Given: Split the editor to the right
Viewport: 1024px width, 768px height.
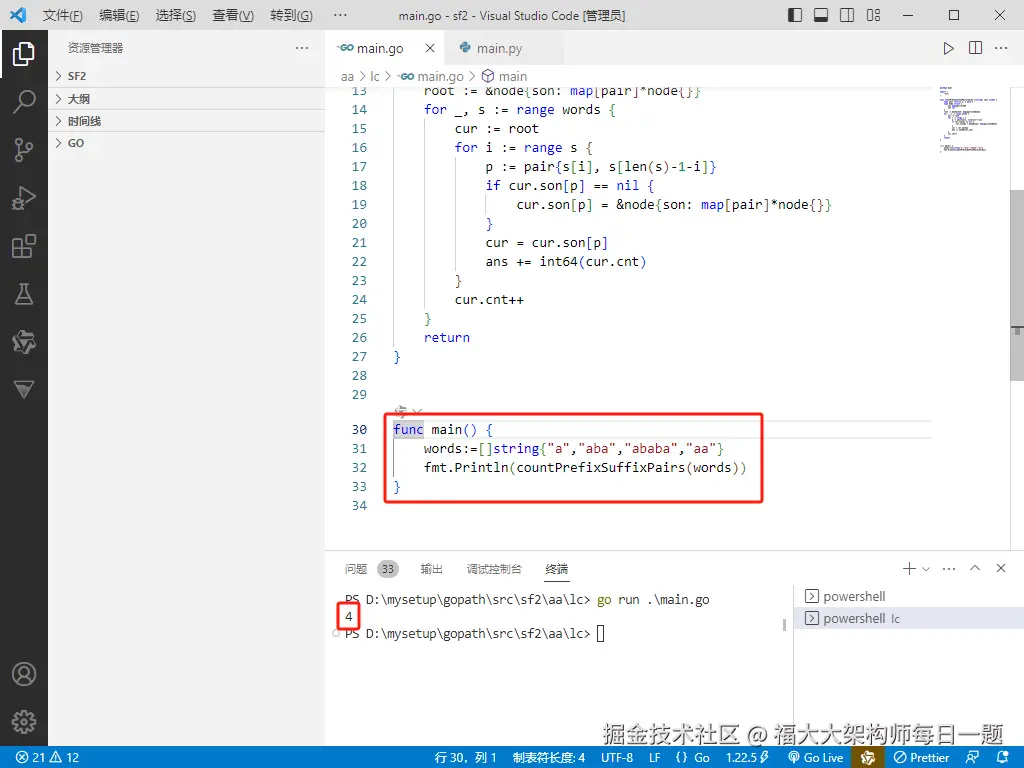Looking at the screenshot, I should coord(975,48).
